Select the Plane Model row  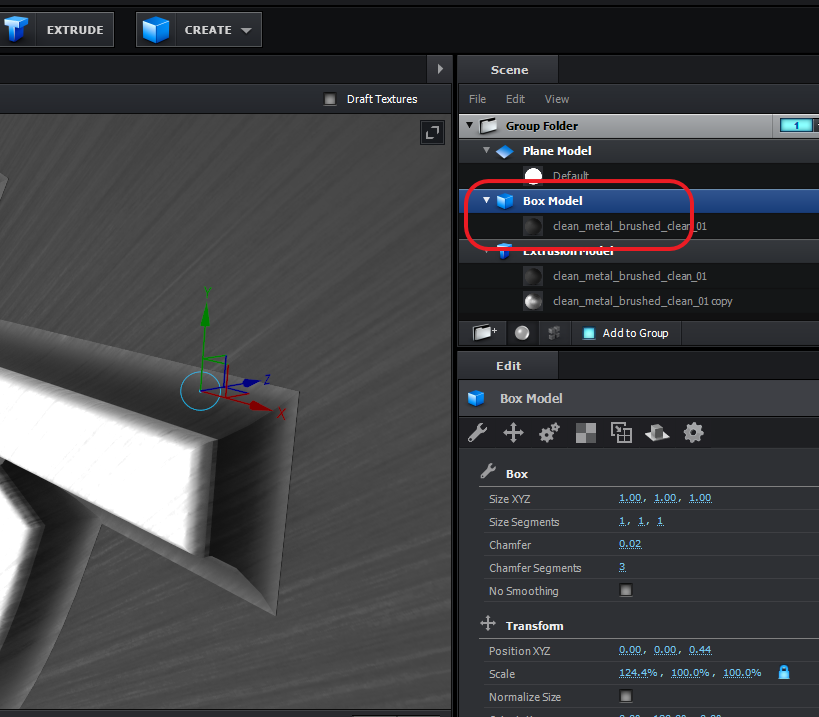coord(639,151)
